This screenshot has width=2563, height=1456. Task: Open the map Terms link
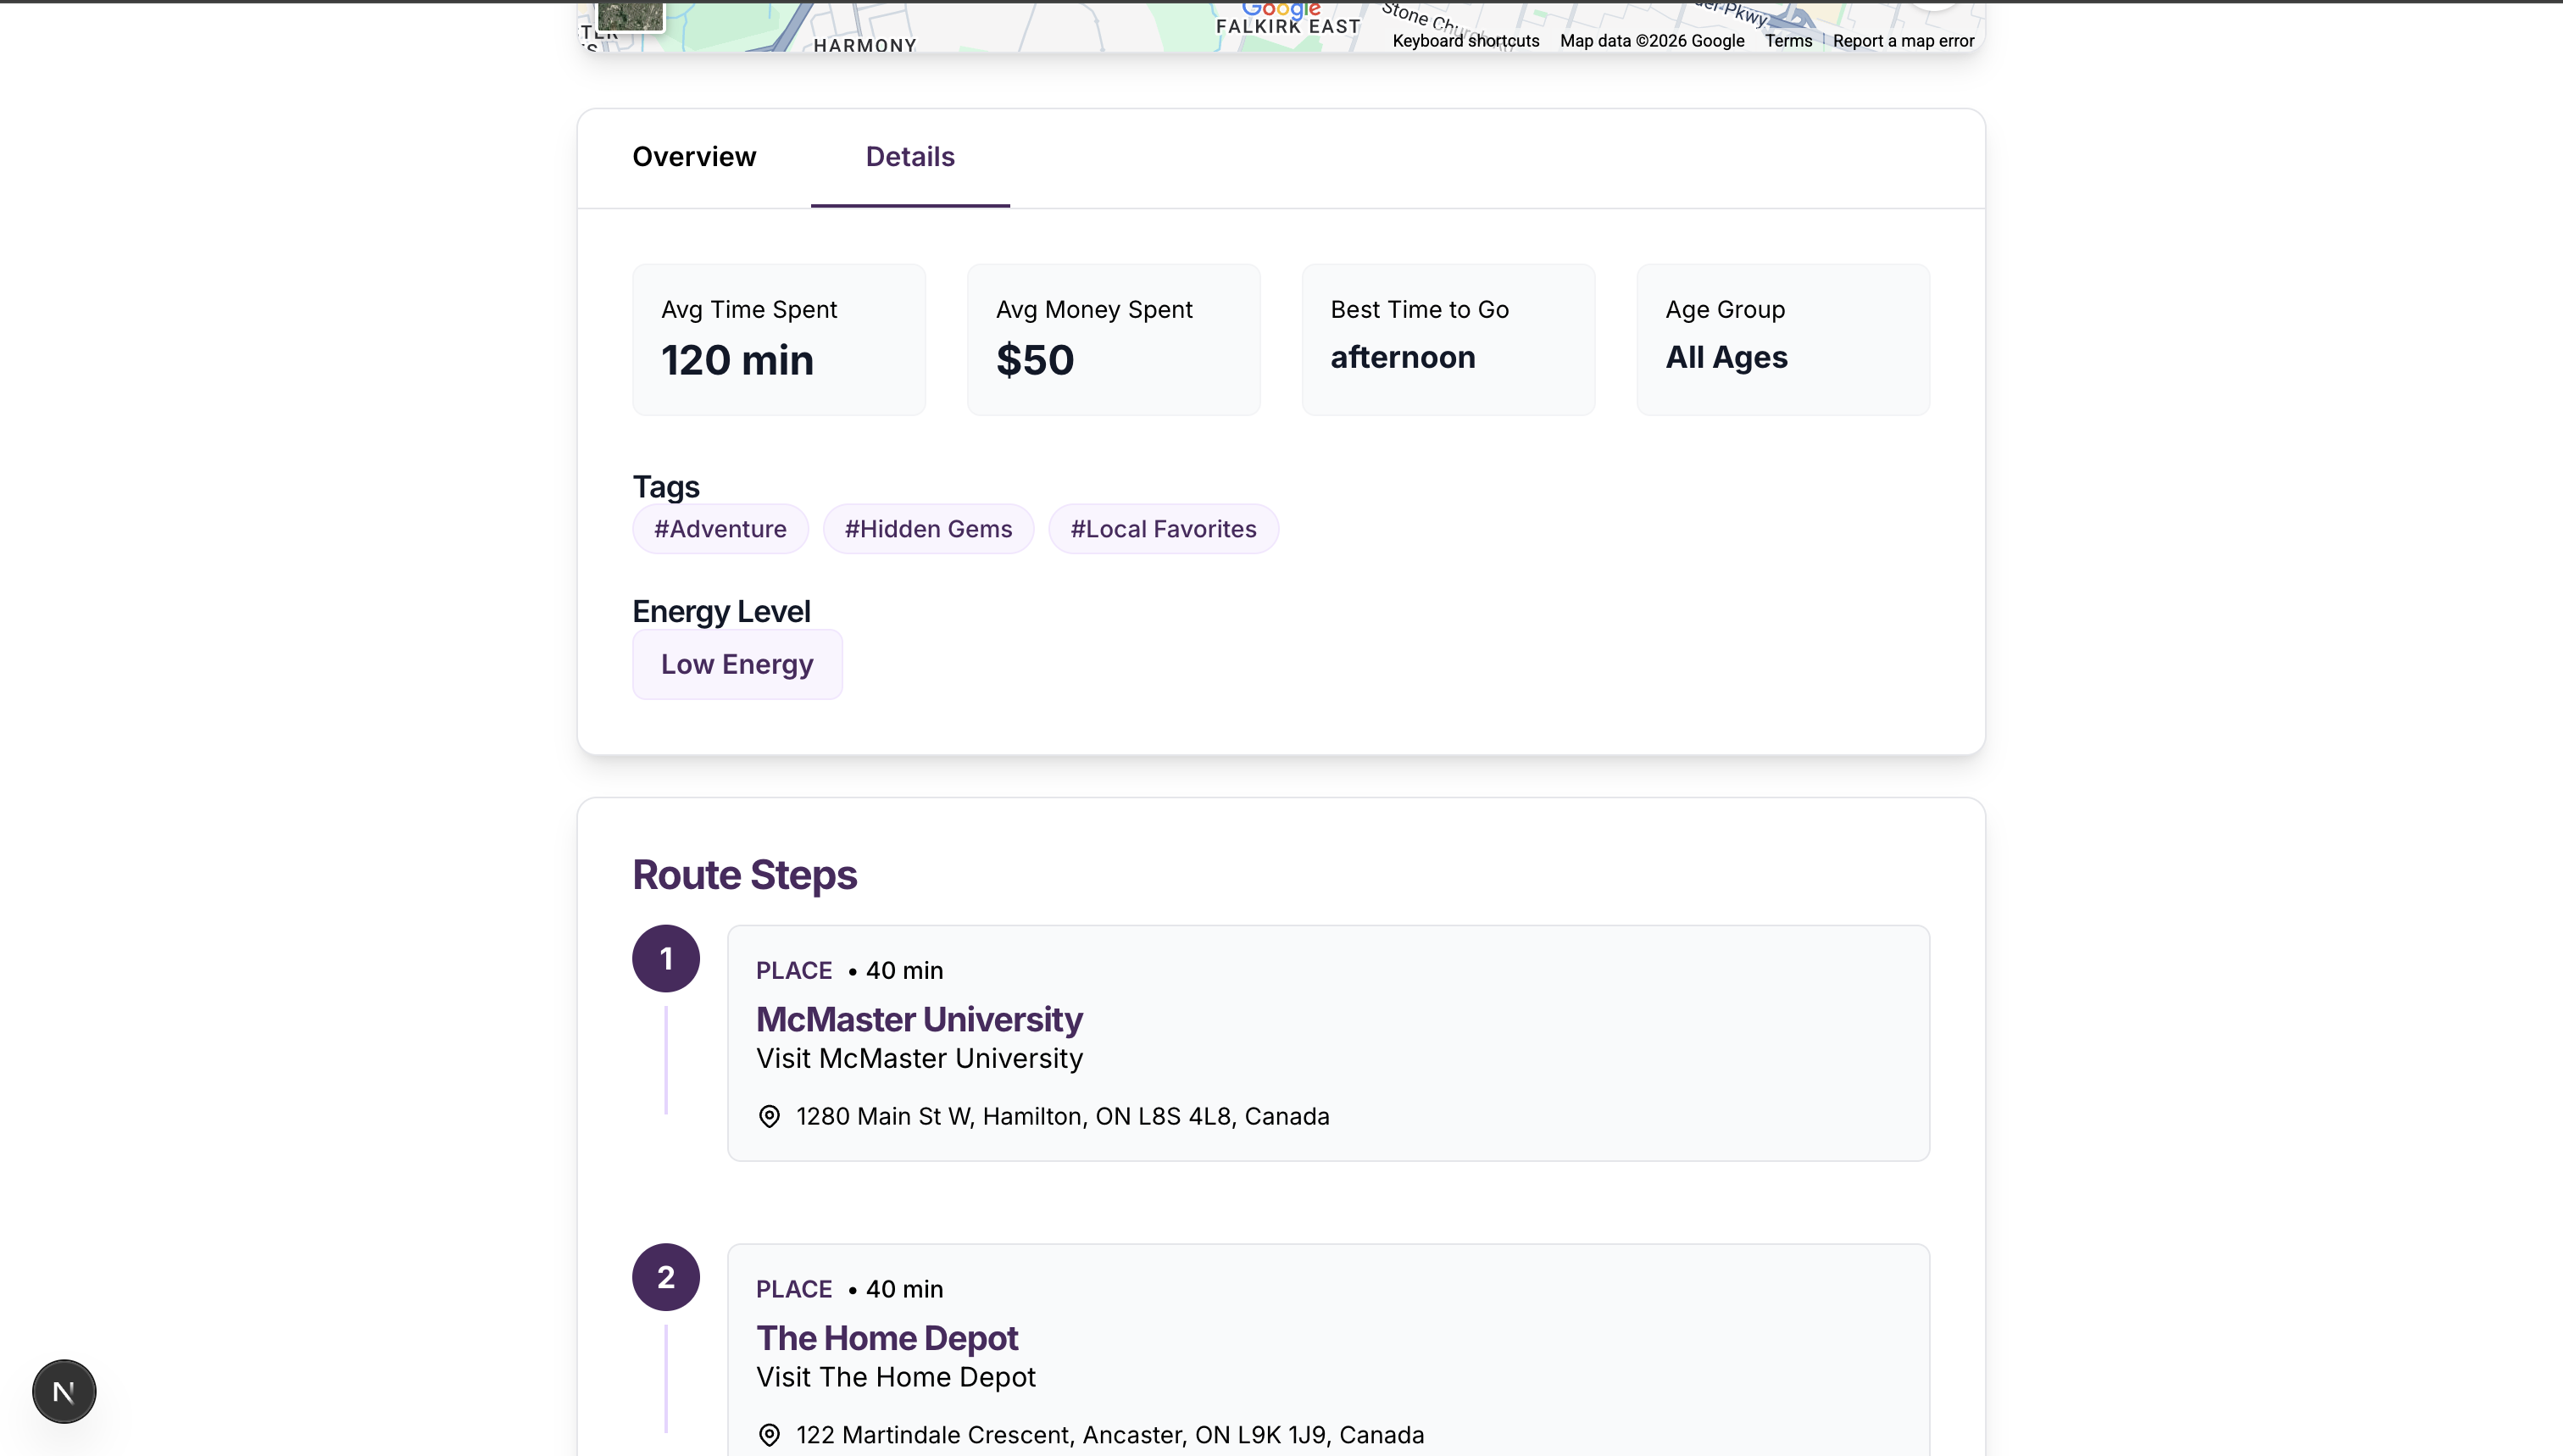(x=1788, y=41)
